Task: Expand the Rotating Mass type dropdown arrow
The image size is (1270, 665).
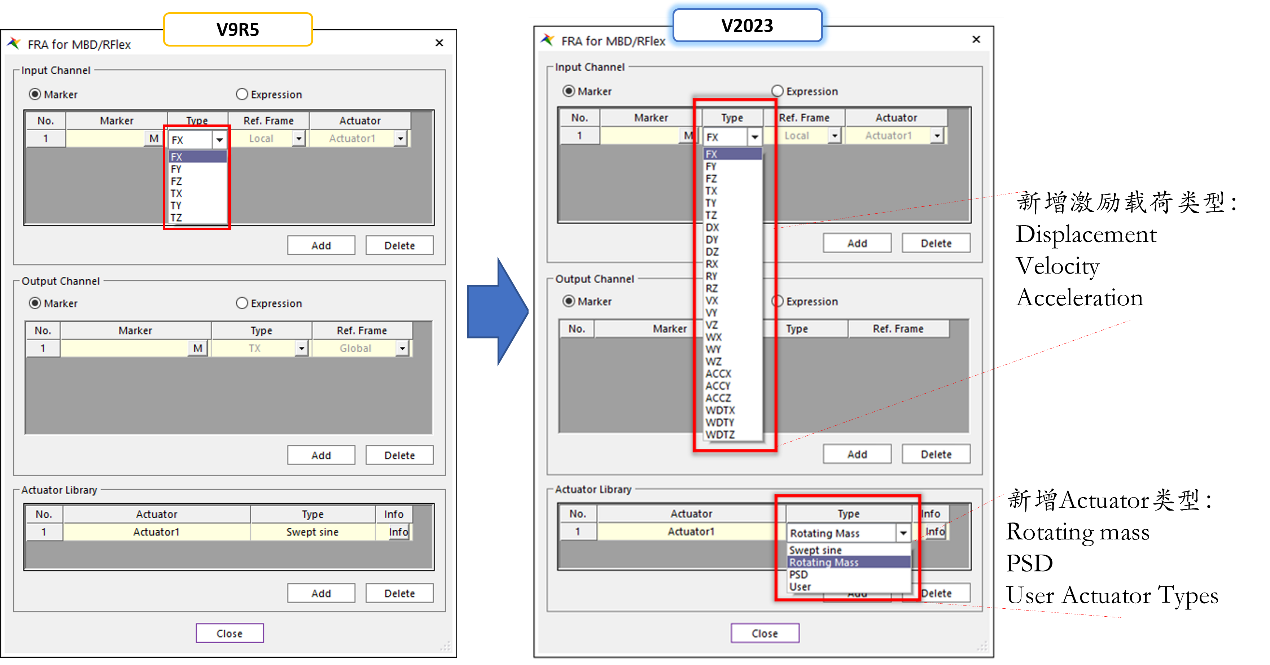Action: coord(903,534)
